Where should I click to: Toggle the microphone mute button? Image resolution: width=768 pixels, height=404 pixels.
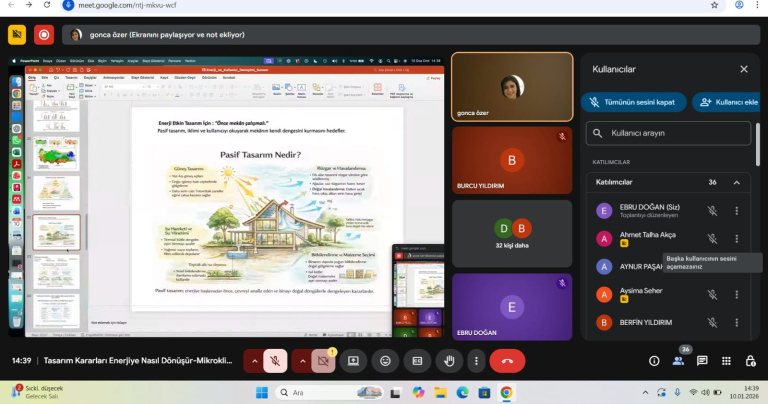coord(276,361)
